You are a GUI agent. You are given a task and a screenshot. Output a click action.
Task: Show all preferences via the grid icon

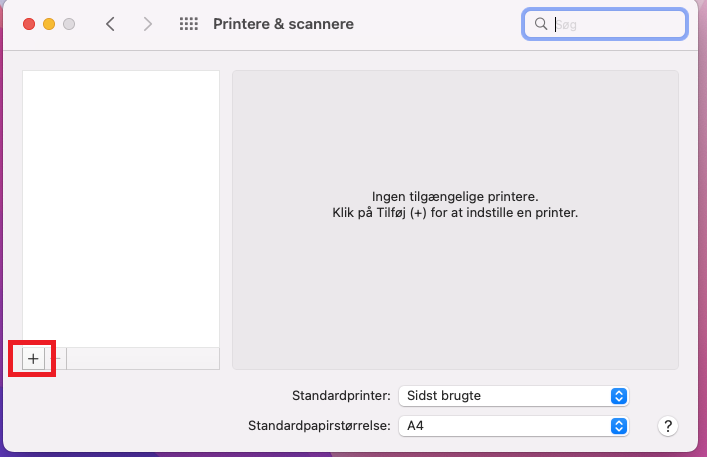click(x=188, y=24)
